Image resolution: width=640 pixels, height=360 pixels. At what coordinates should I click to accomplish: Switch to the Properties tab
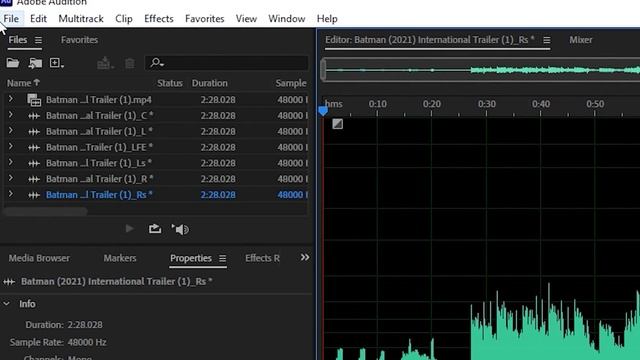tap(191, 258)
